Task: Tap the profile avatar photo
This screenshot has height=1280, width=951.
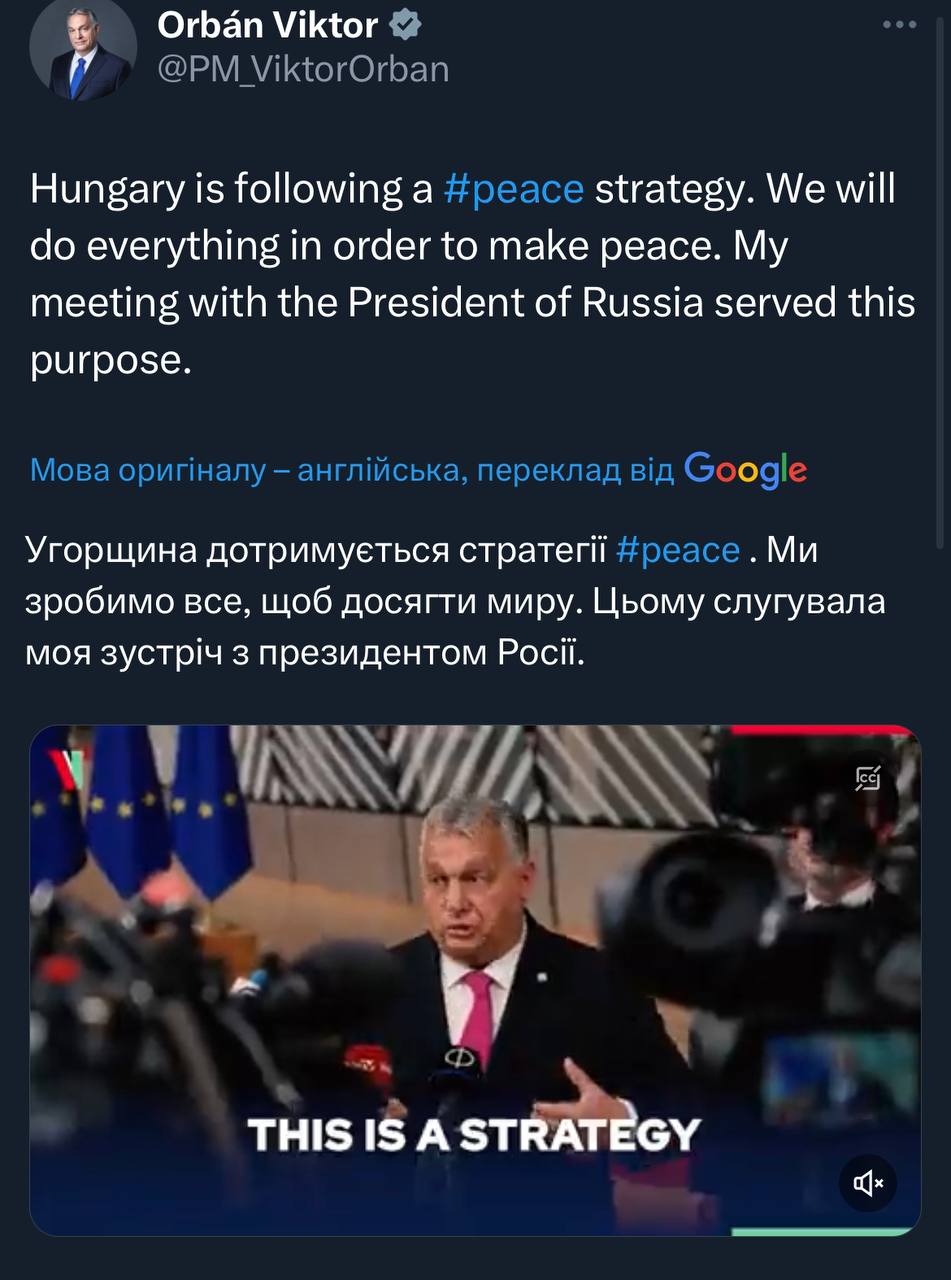Action: tap(83, 48)
